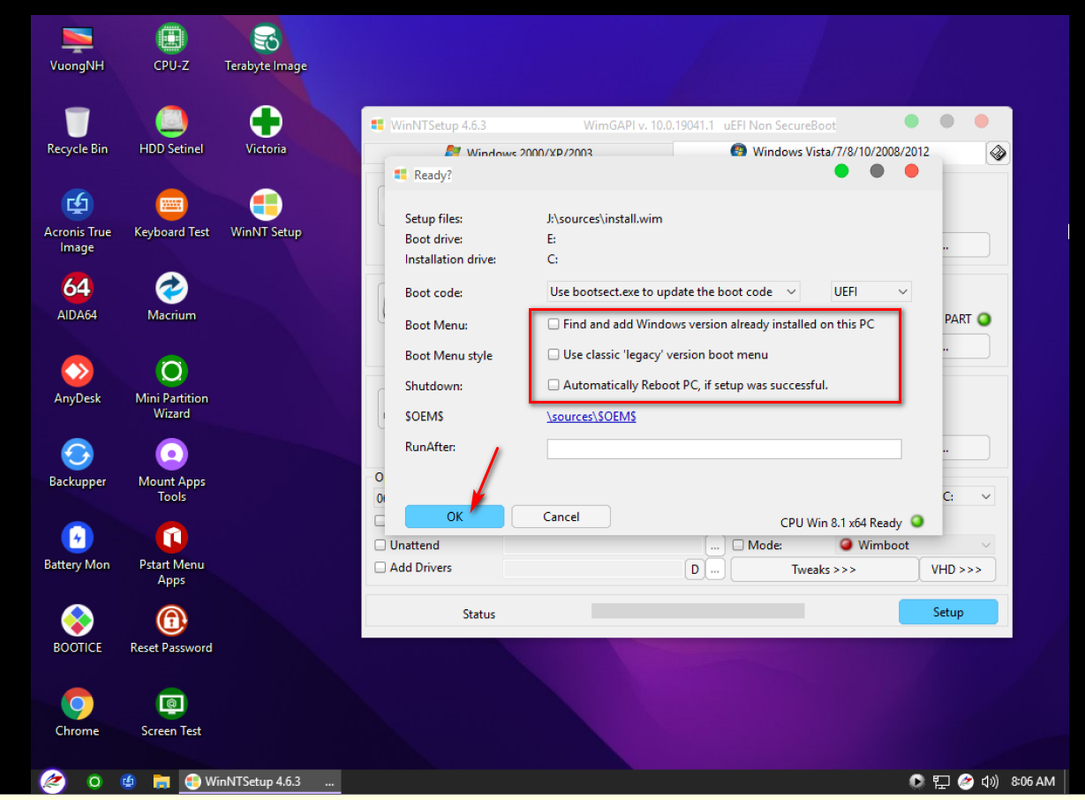Click the Status progress bar
Image resolution: width=1085 pixels, height=800 pixels.
[x=698, y=611]
